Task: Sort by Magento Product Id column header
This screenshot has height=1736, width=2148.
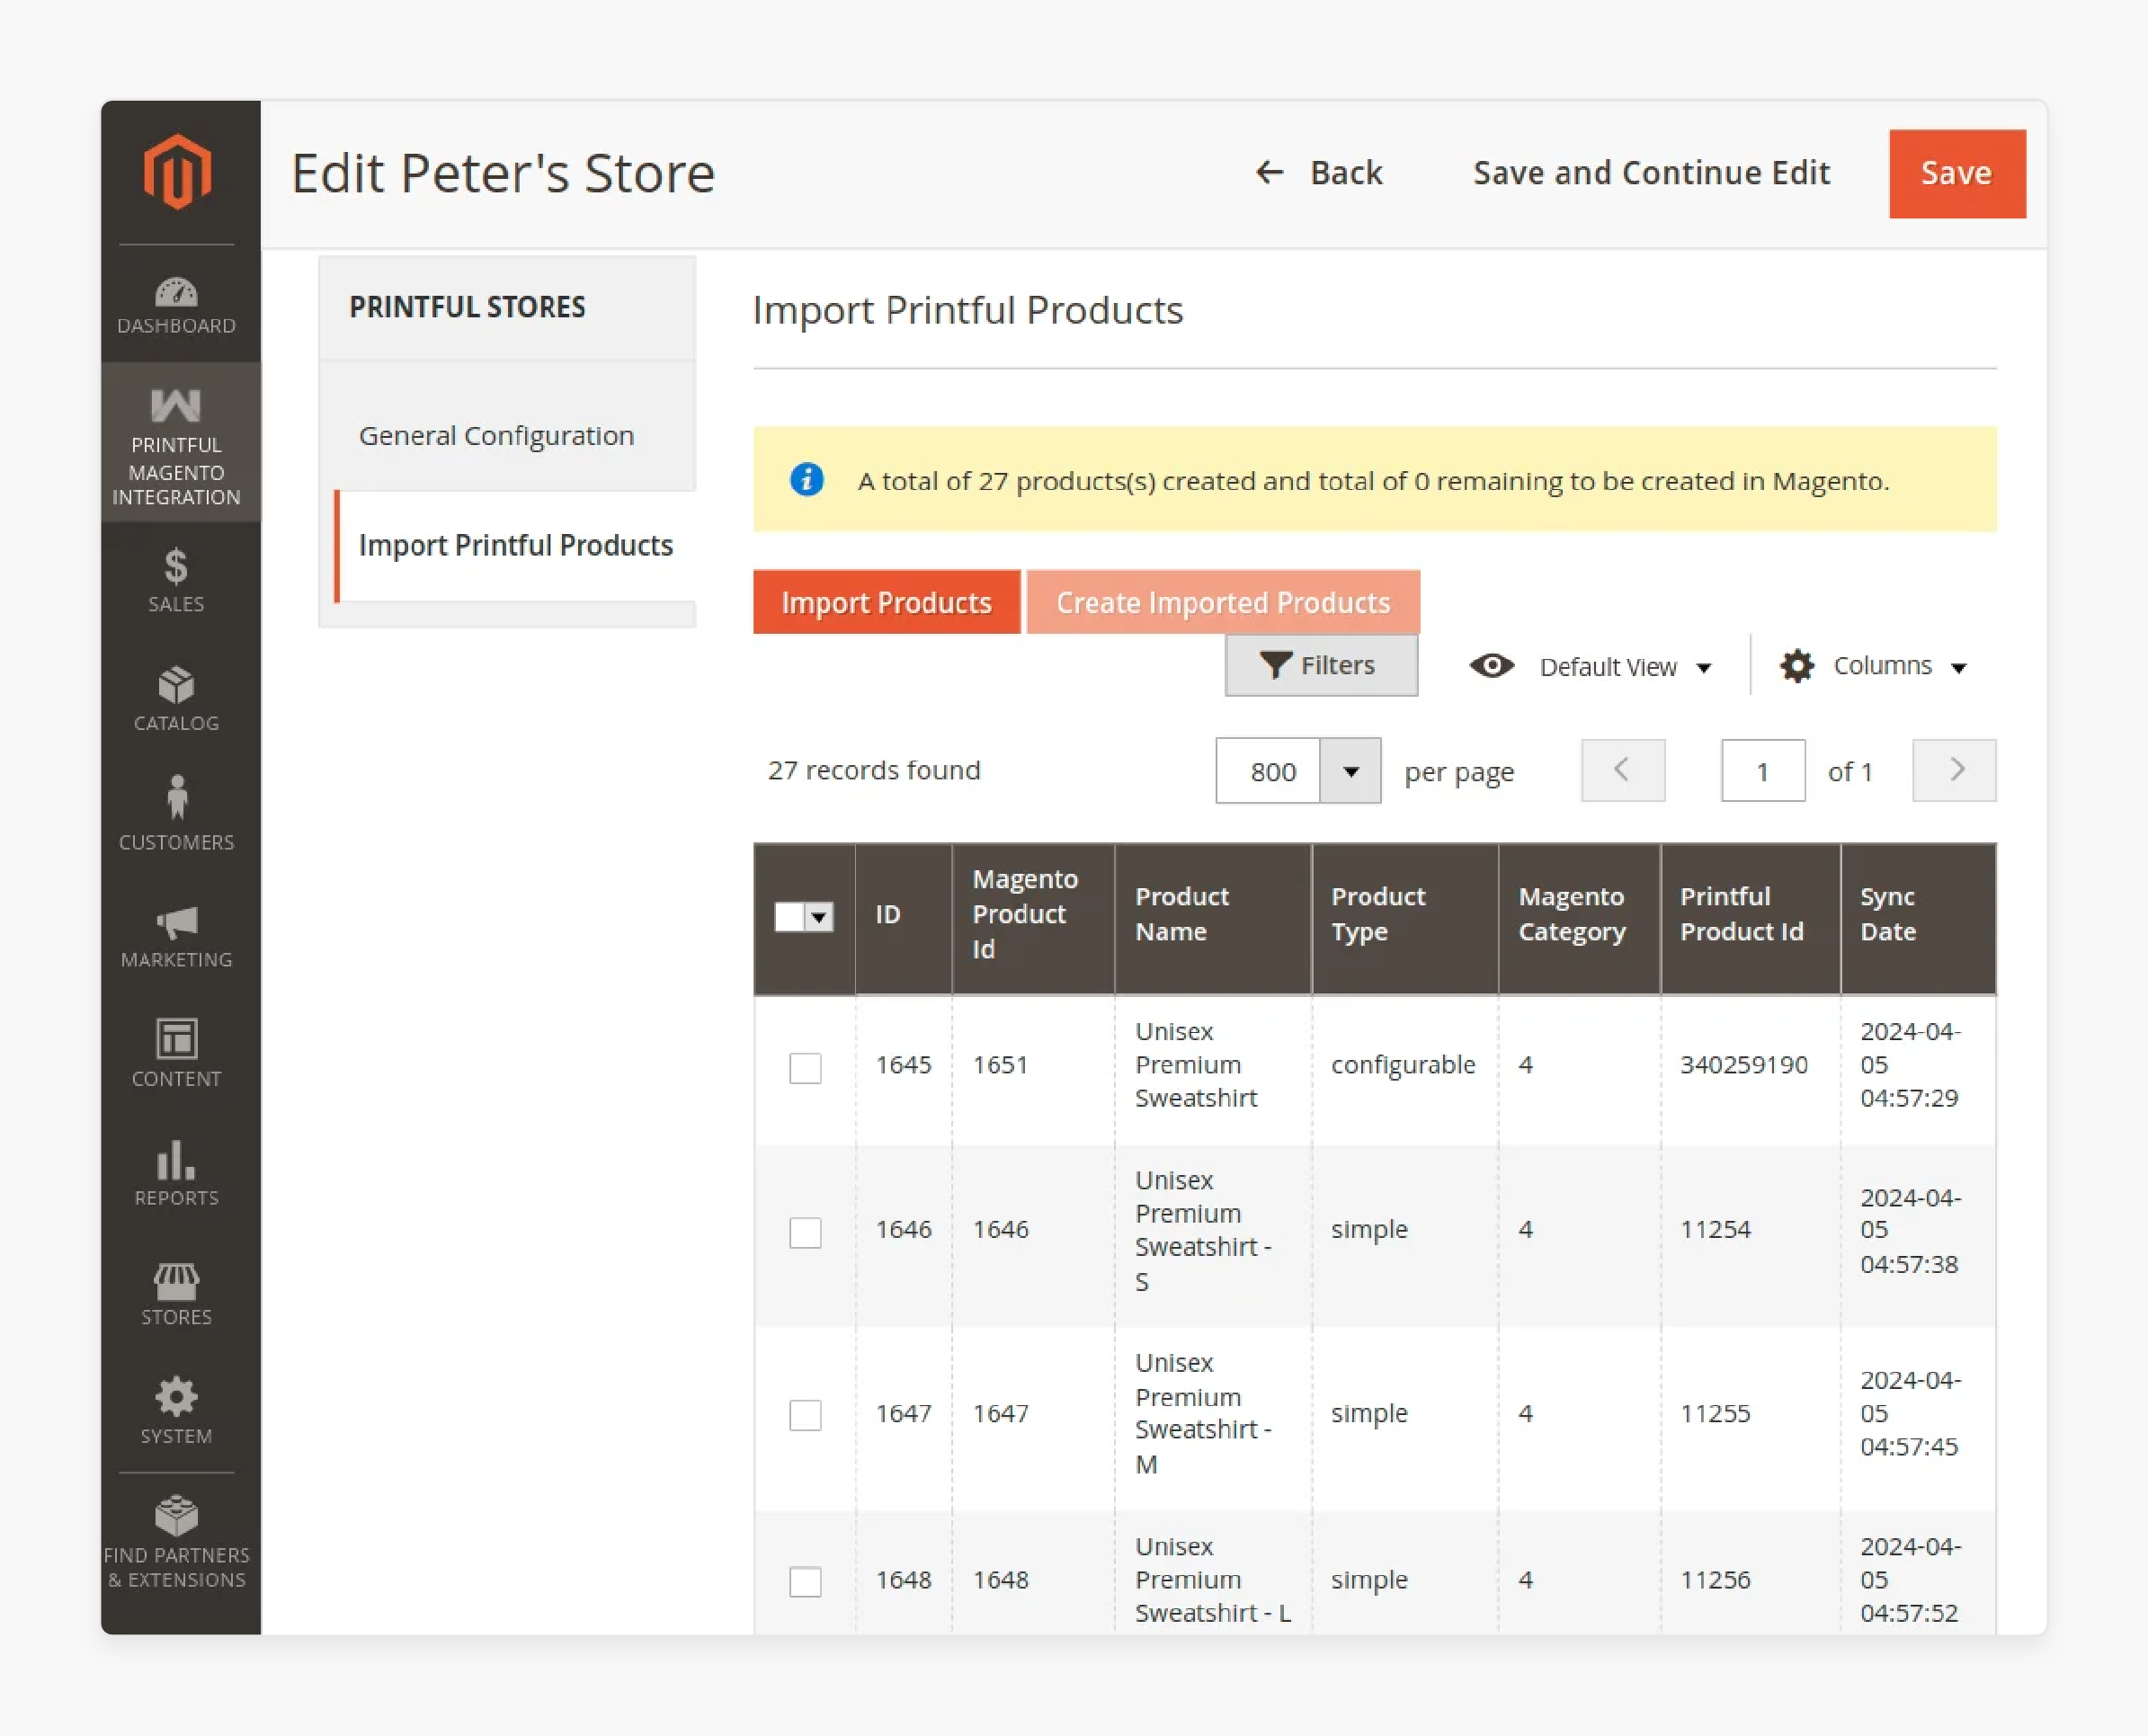Action: point(1033,919)
